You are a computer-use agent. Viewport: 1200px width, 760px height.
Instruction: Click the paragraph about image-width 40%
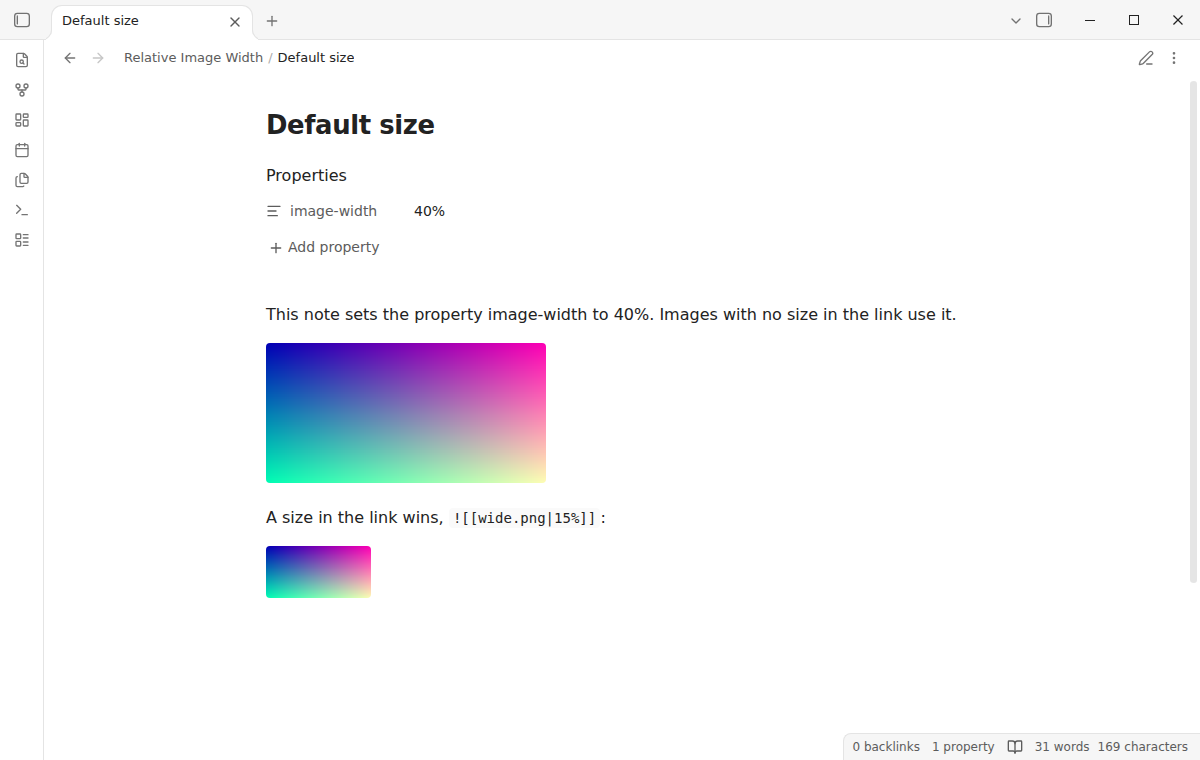tap(611, 314)
